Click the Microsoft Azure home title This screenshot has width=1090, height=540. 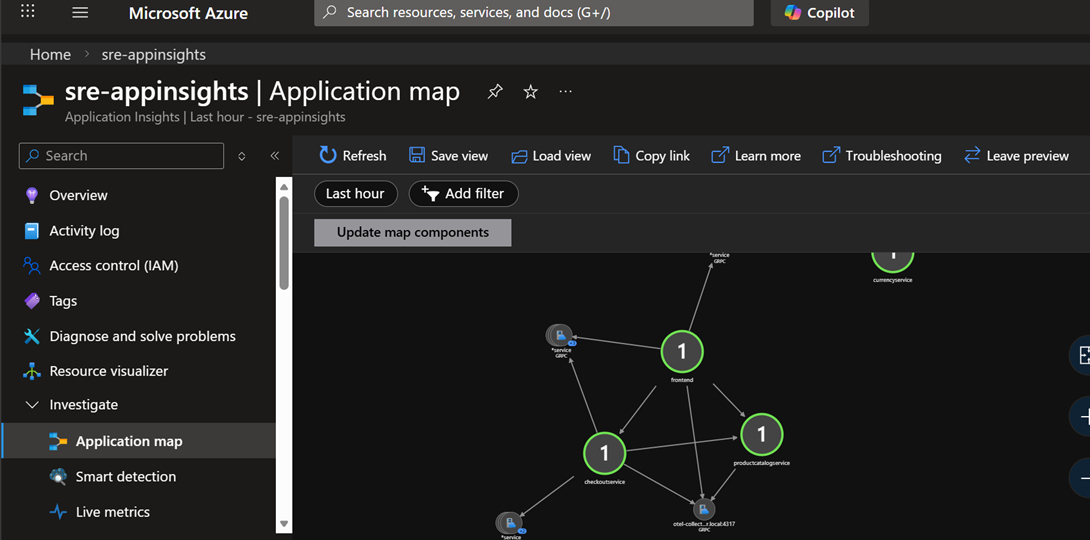(188, 13)
